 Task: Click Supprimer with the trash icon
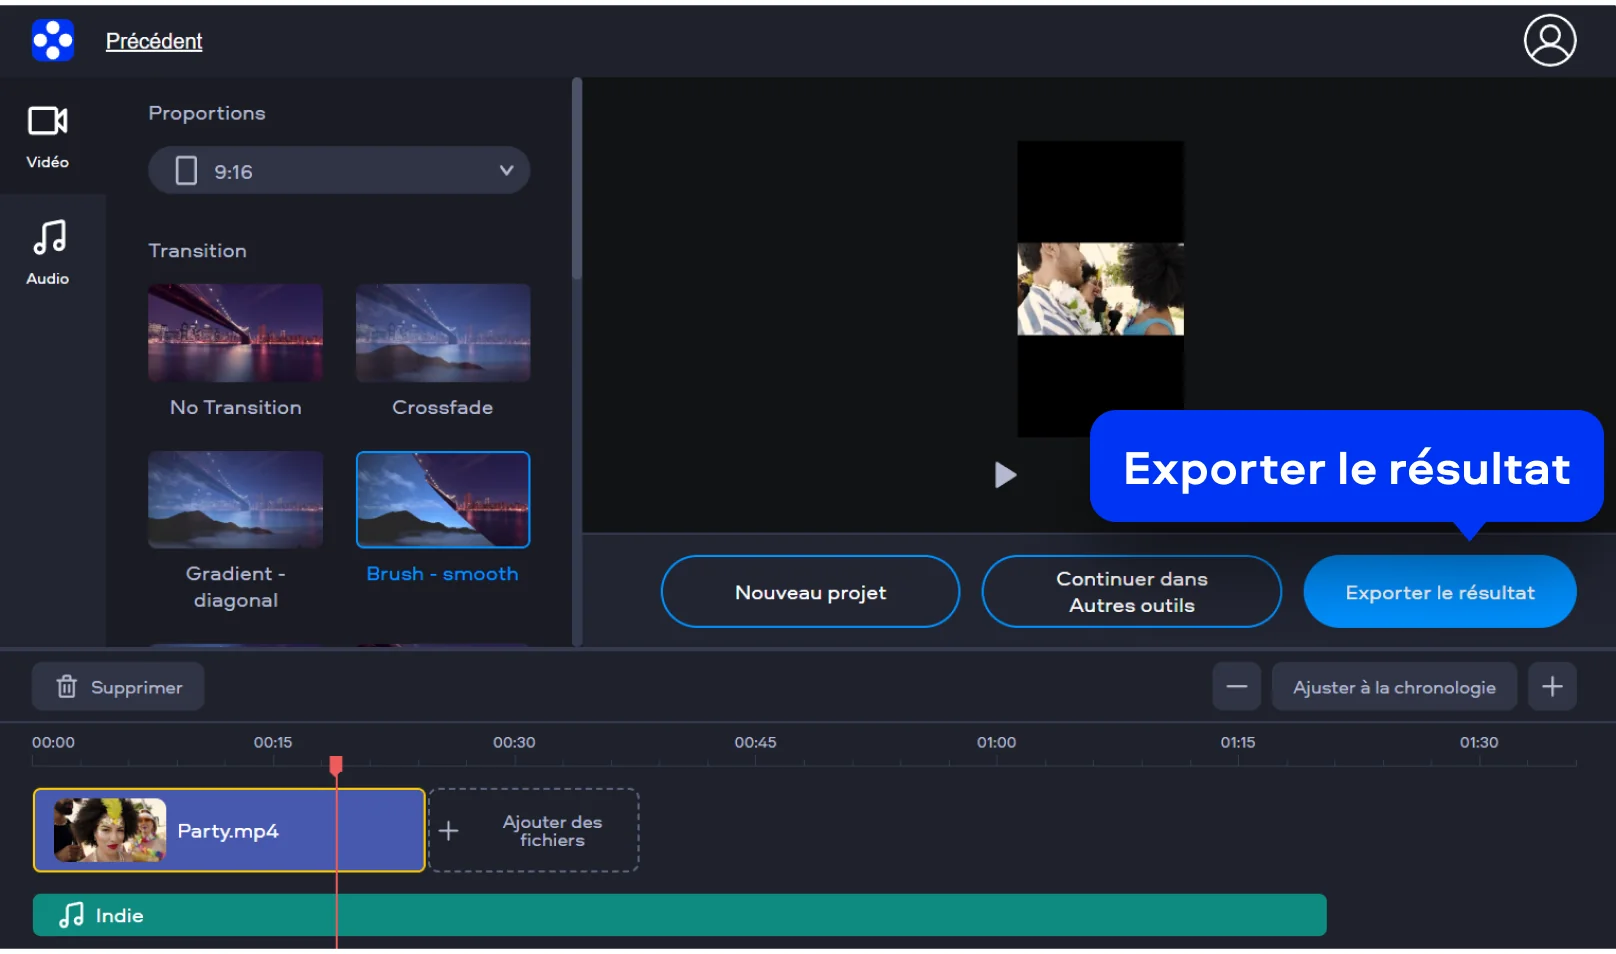click(118, 687)
